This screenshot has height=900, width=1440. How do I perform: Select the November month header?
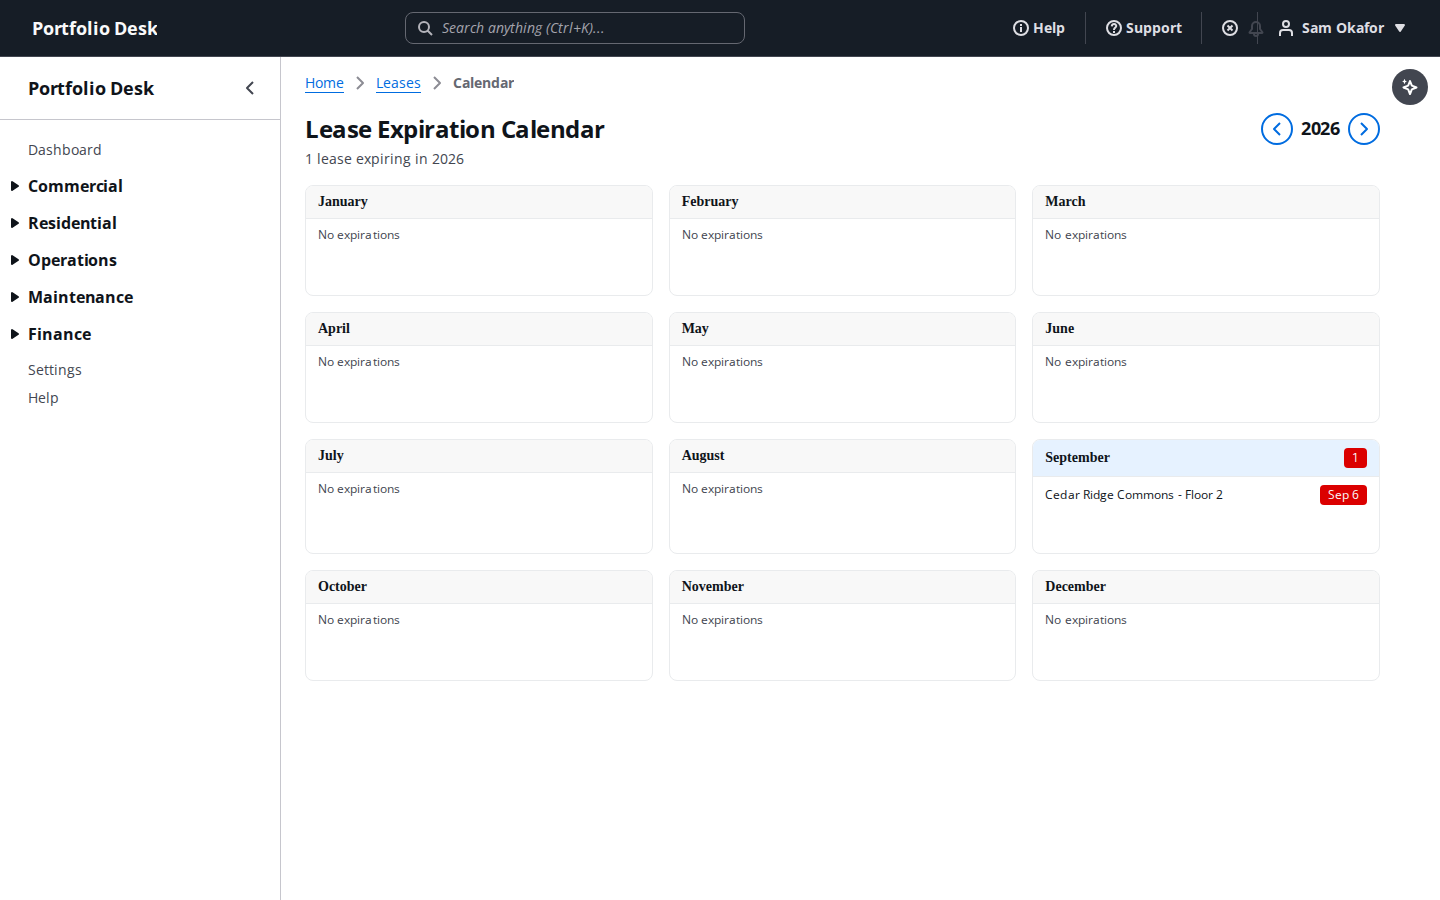[842, 587]
